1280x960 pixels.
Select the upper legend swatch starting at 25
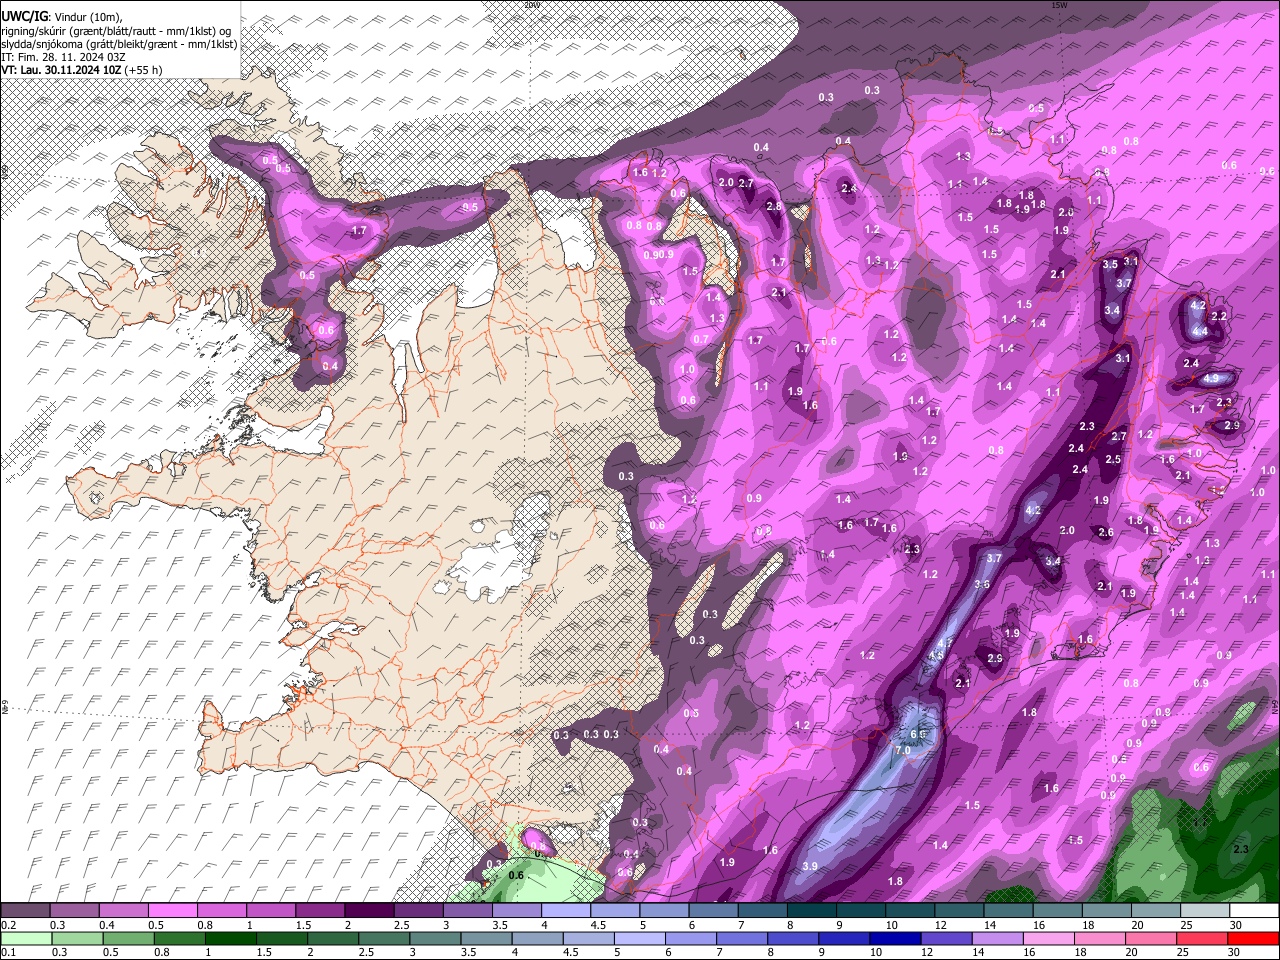1205,911
